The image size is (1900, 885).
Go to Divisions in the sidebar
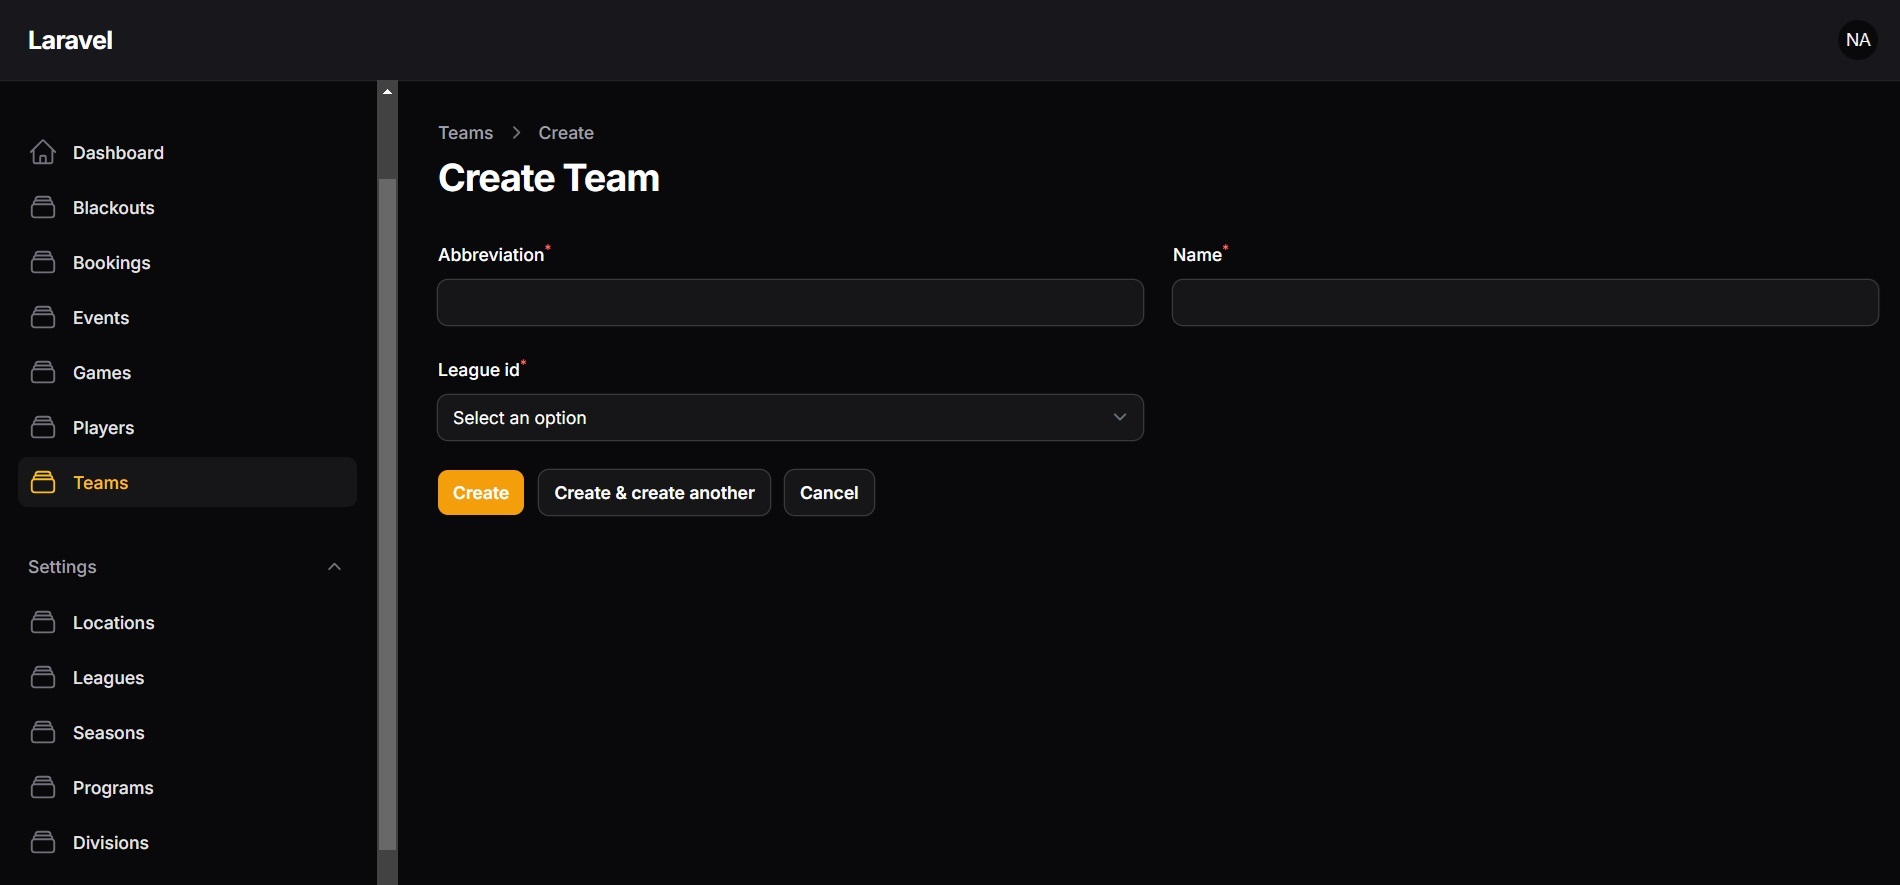point(110,843)
